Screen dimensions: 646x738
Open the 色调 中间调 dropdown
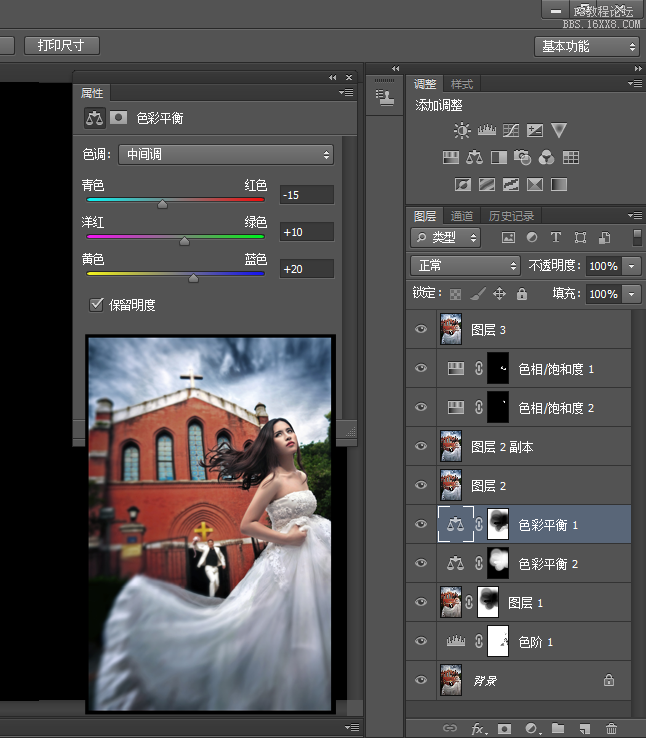[226, 154]
